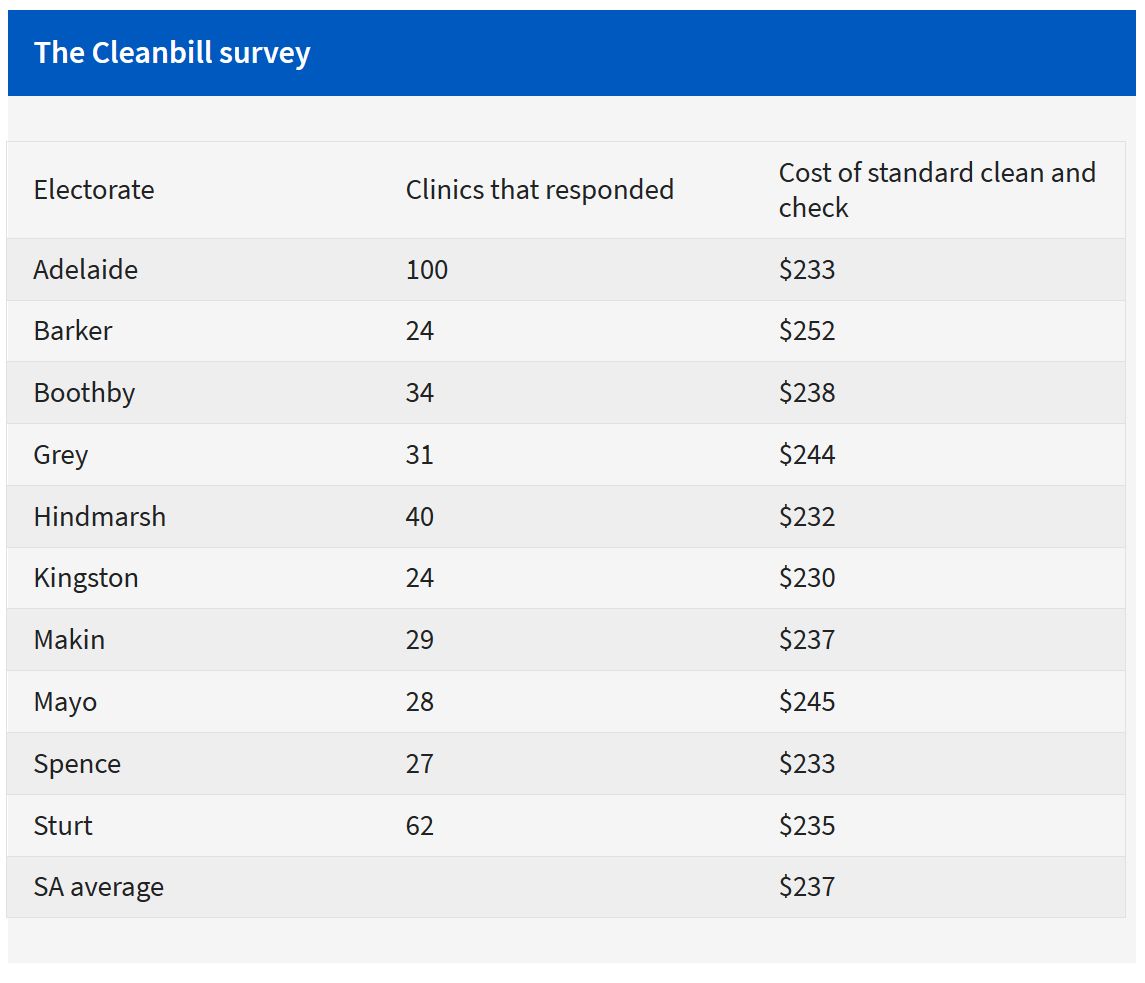Select the Hindmarsh electorate cell

point(100,517)
